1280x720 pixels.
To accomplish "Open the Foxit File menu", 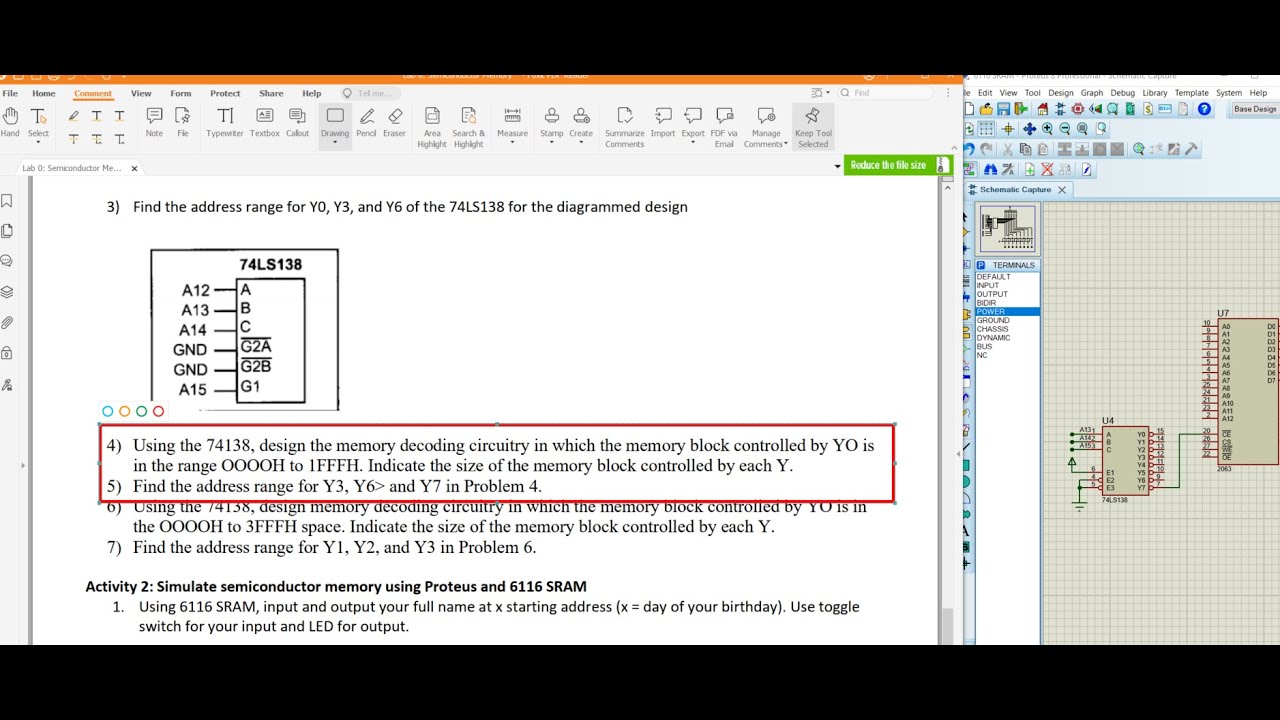I will pos(10,93).
